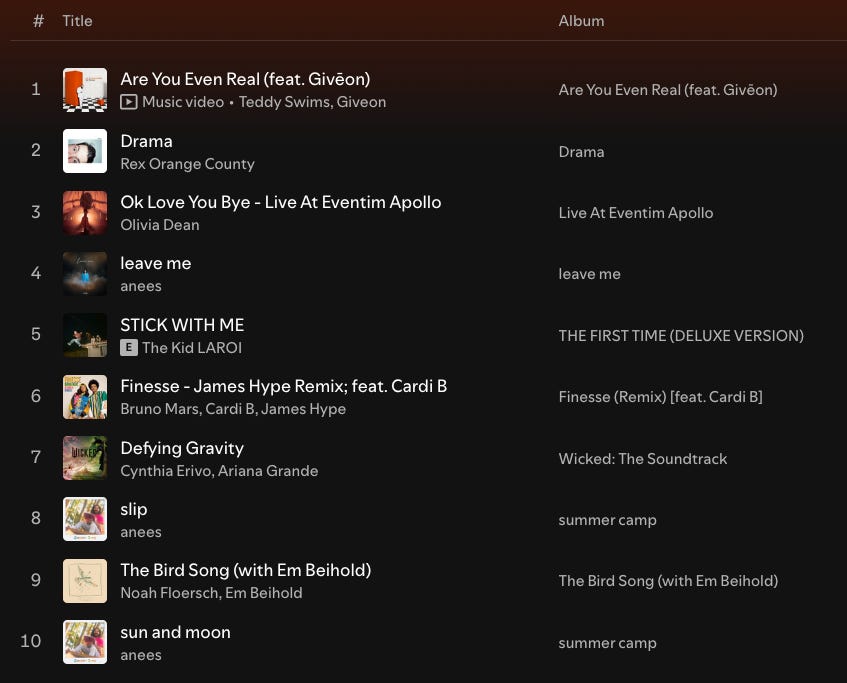Open The Bird Song (with Em Beihold) album link

(x=668, y=581)
